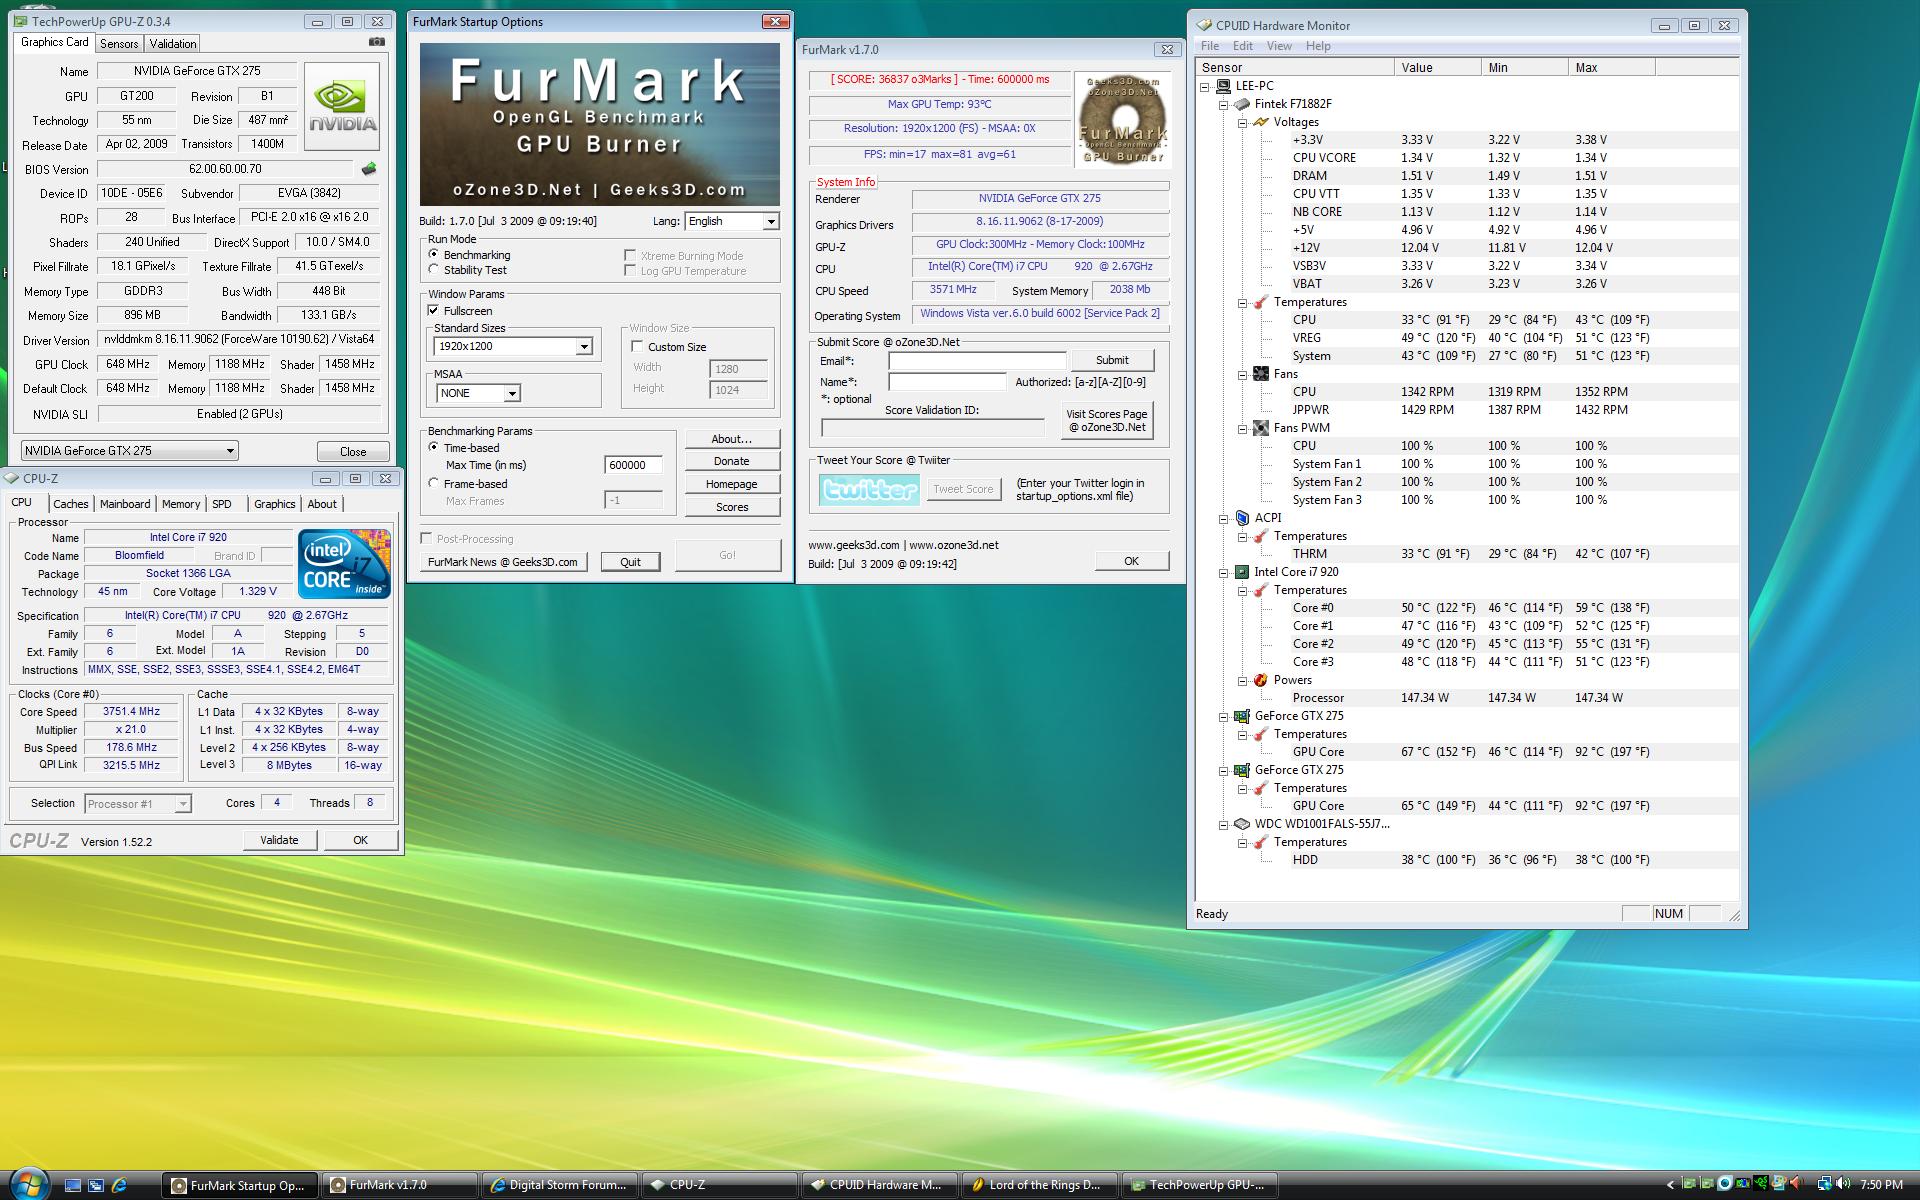This screenshot has width=1920, height=1200.
Task: Click the first GeForce GTX 275 card icon
Action: (1242, 716)
